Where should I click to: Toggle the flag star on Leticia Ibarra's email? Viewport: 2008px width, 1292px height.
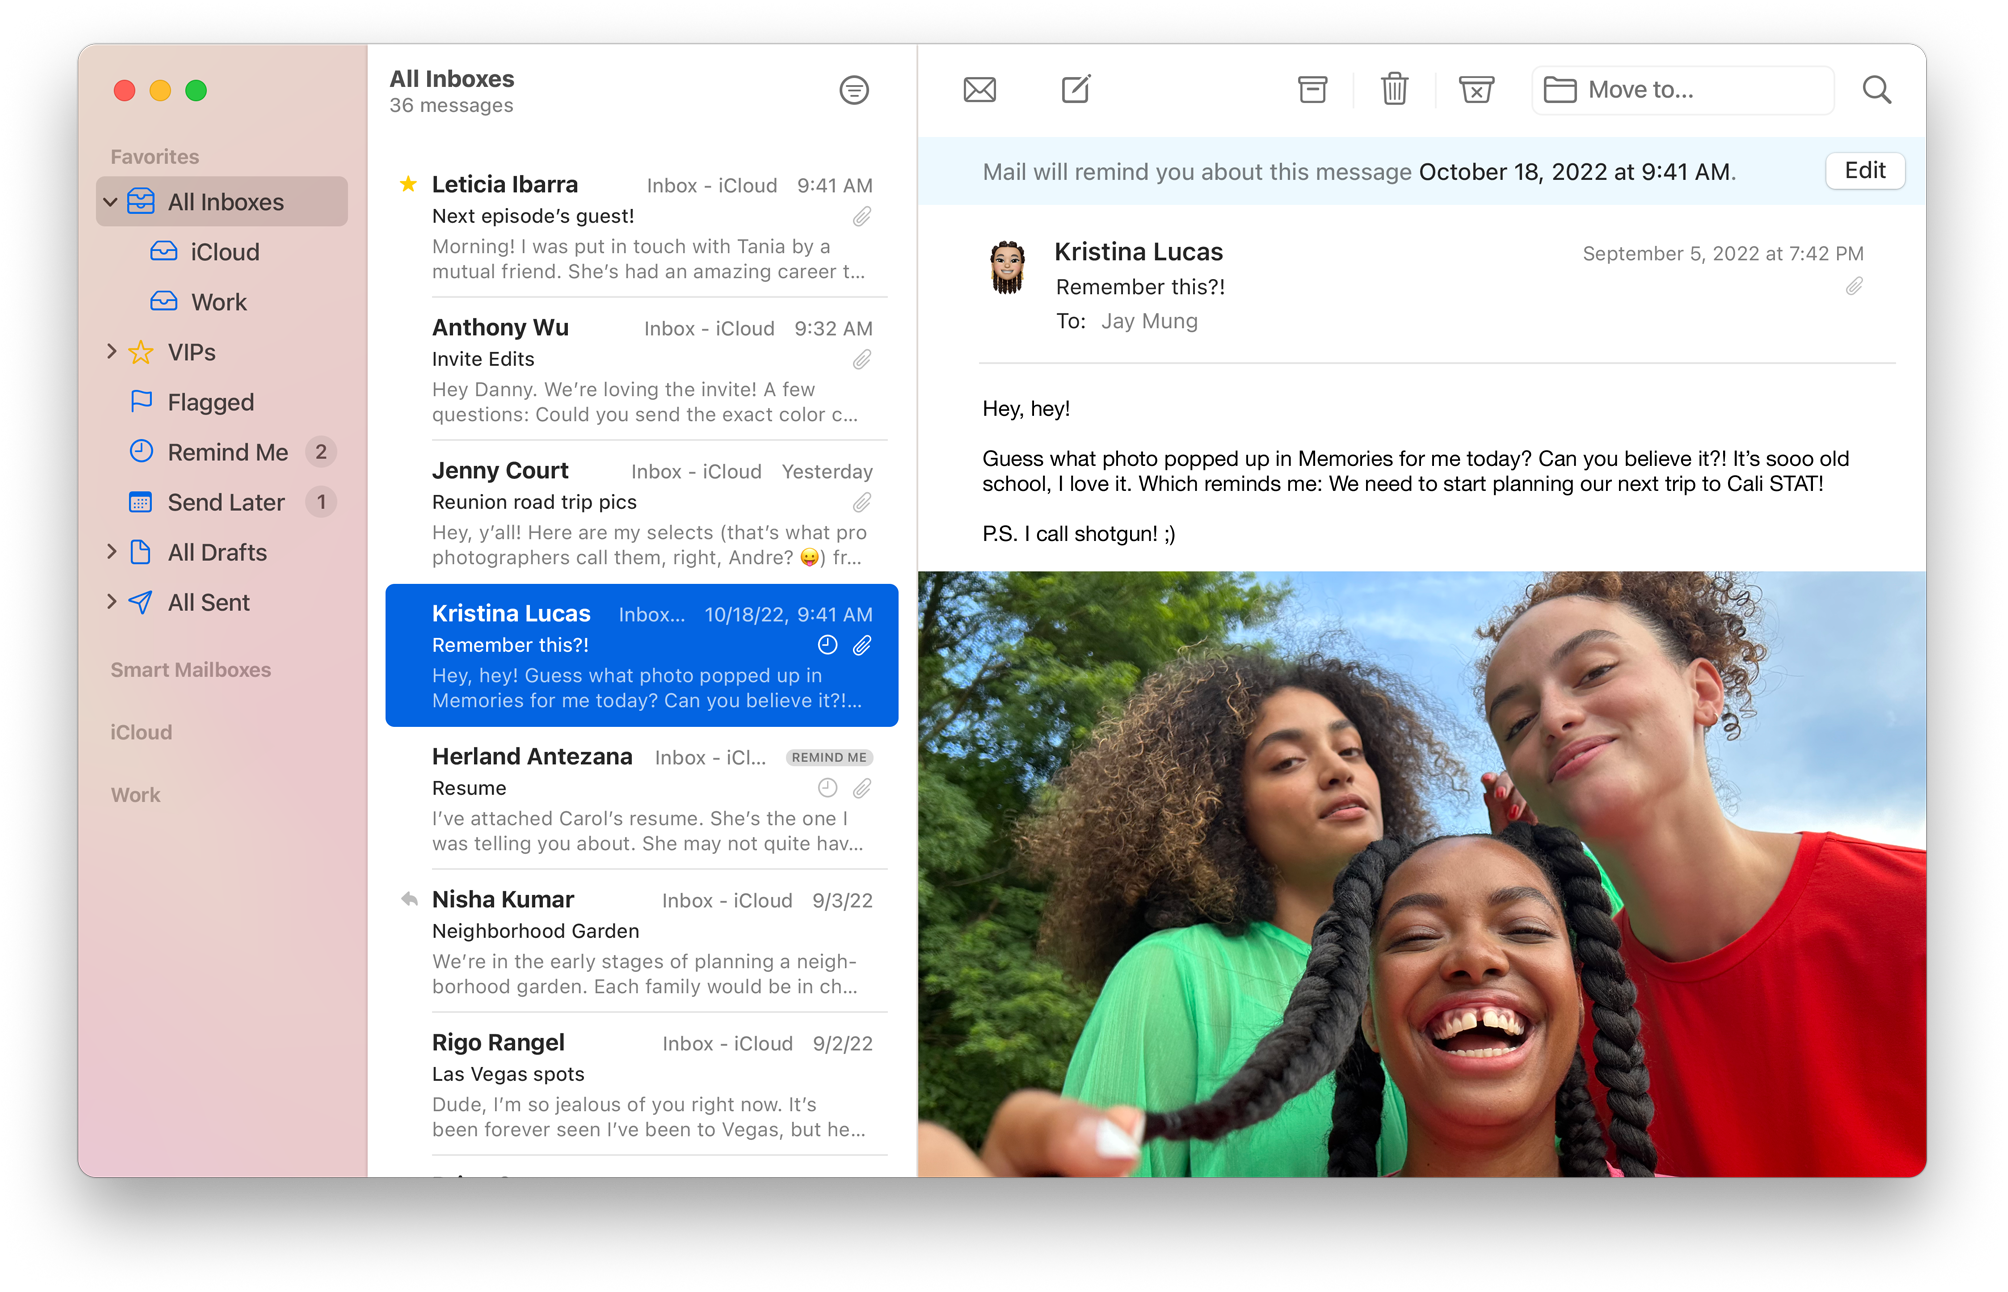(407, 183)
